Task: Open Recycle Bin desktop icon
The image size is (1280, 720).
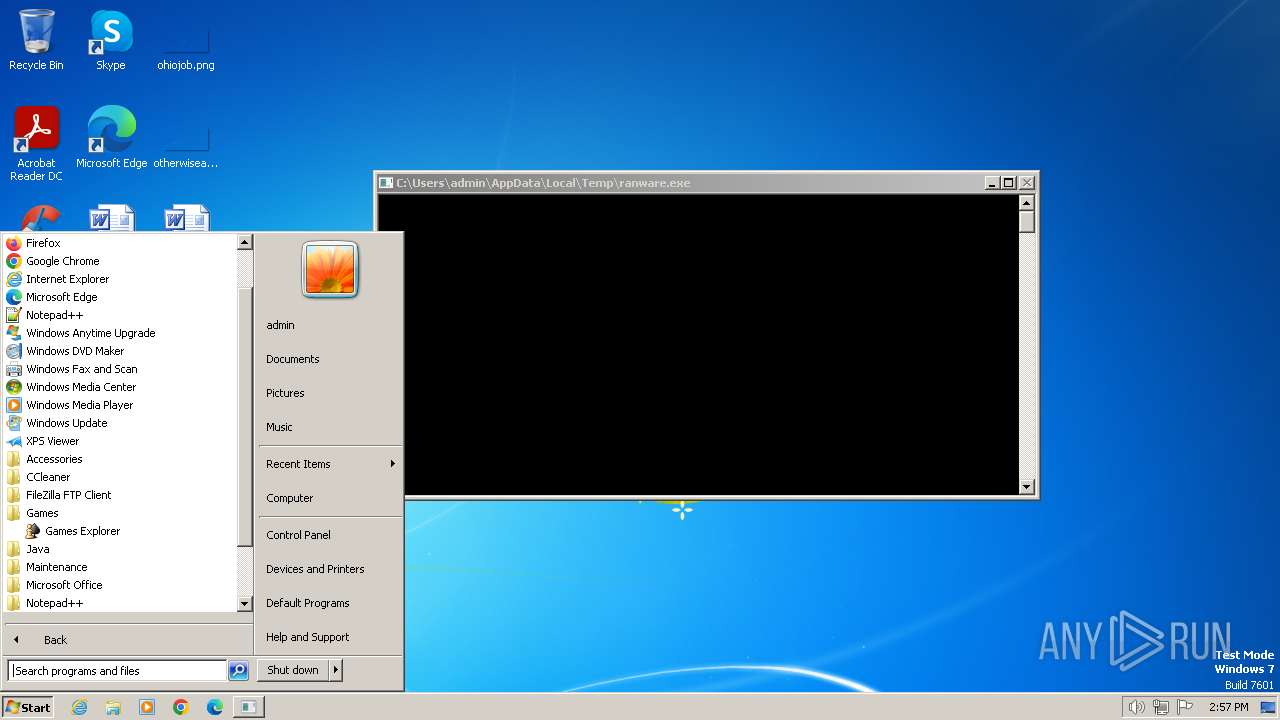Action: click(36, 40)
